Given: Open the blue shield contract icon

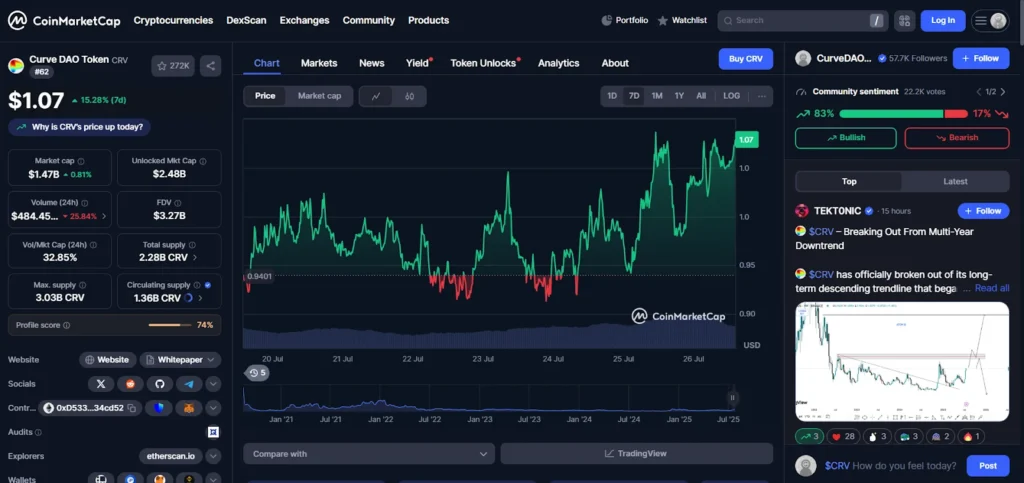Looking at the screenshot, I should [159, 408].
